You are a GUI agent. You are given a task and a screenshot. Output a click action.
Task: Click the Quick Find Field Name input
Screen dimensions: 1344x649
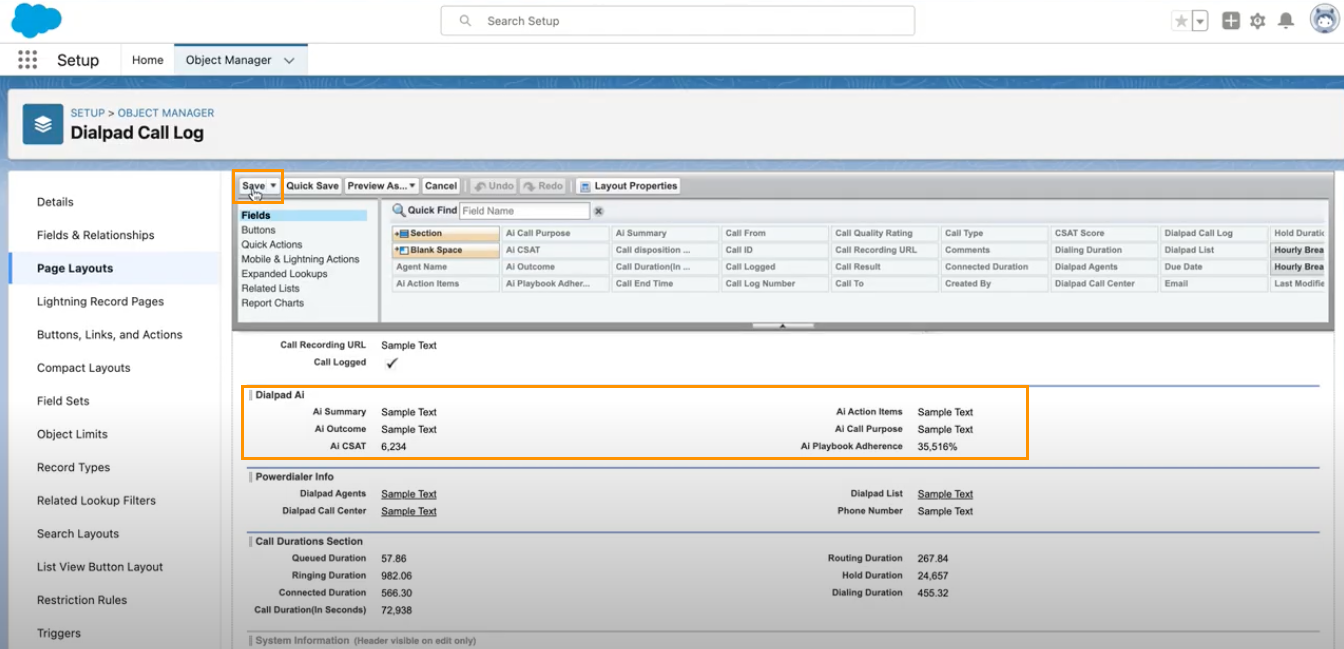pos(525,211)
